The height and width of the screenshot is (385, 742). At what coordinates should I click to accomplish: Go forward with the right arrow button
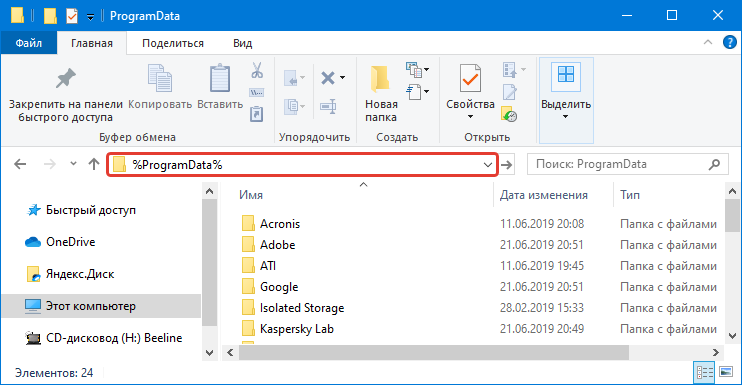(50, 165)
